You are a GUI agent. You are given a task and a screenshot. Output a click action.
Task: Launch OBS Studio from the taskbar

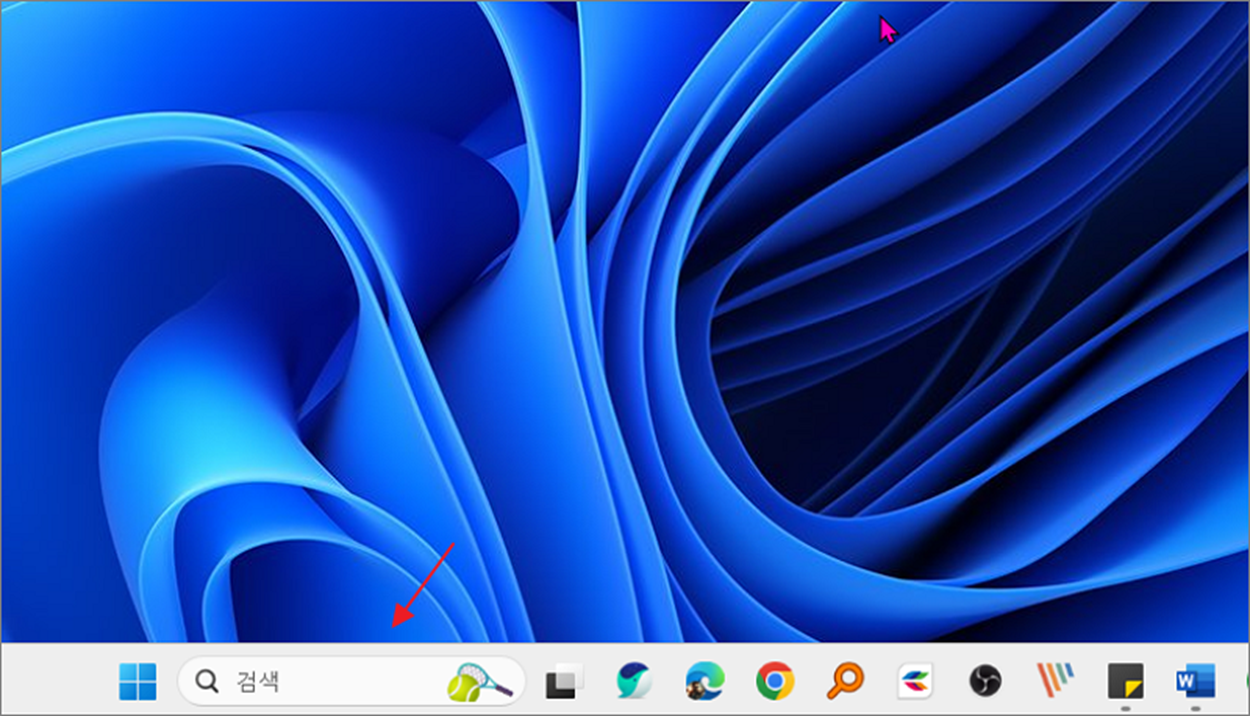985,682
